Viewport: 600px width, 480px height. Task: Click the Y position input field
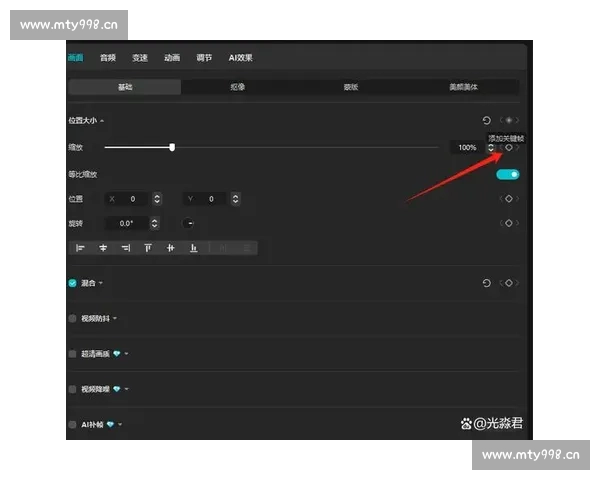point(206,199)
